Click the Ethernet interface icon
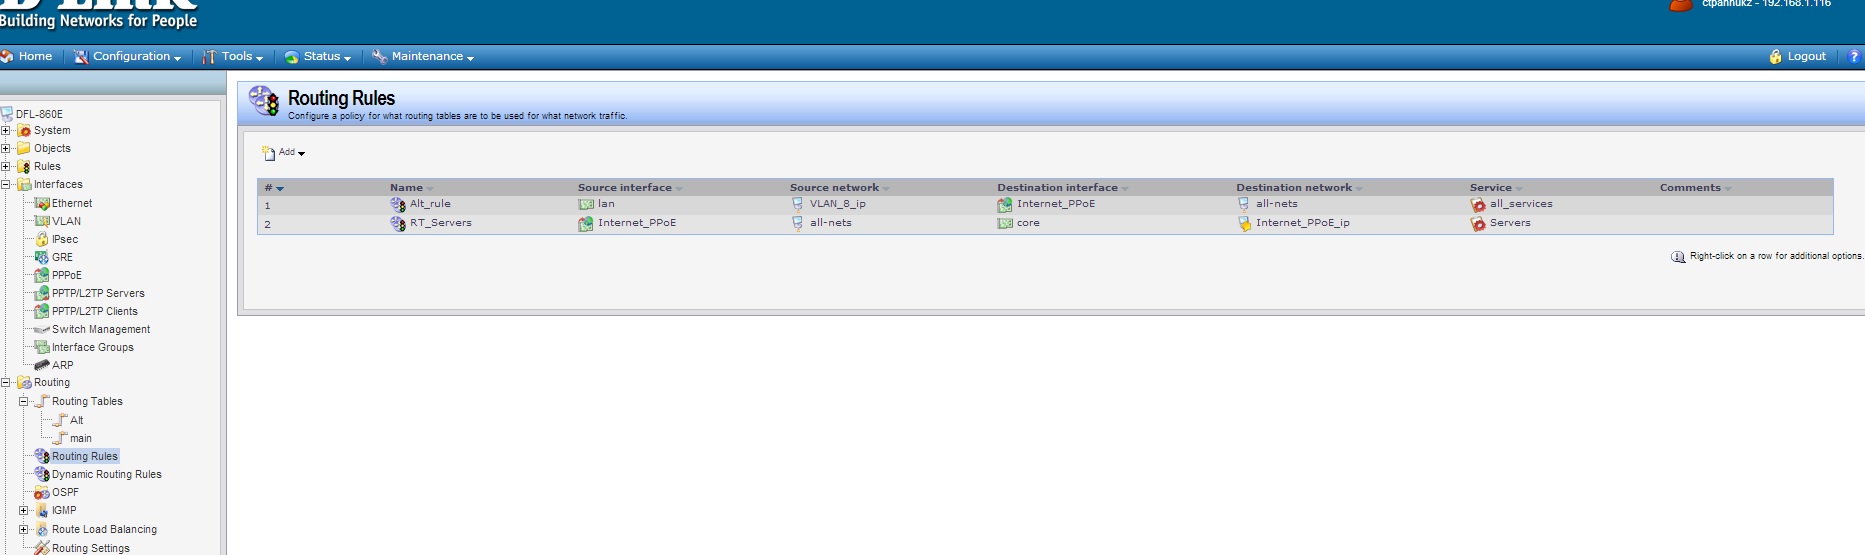This screenshot has height=555, width=1865. tap(42, 203)
